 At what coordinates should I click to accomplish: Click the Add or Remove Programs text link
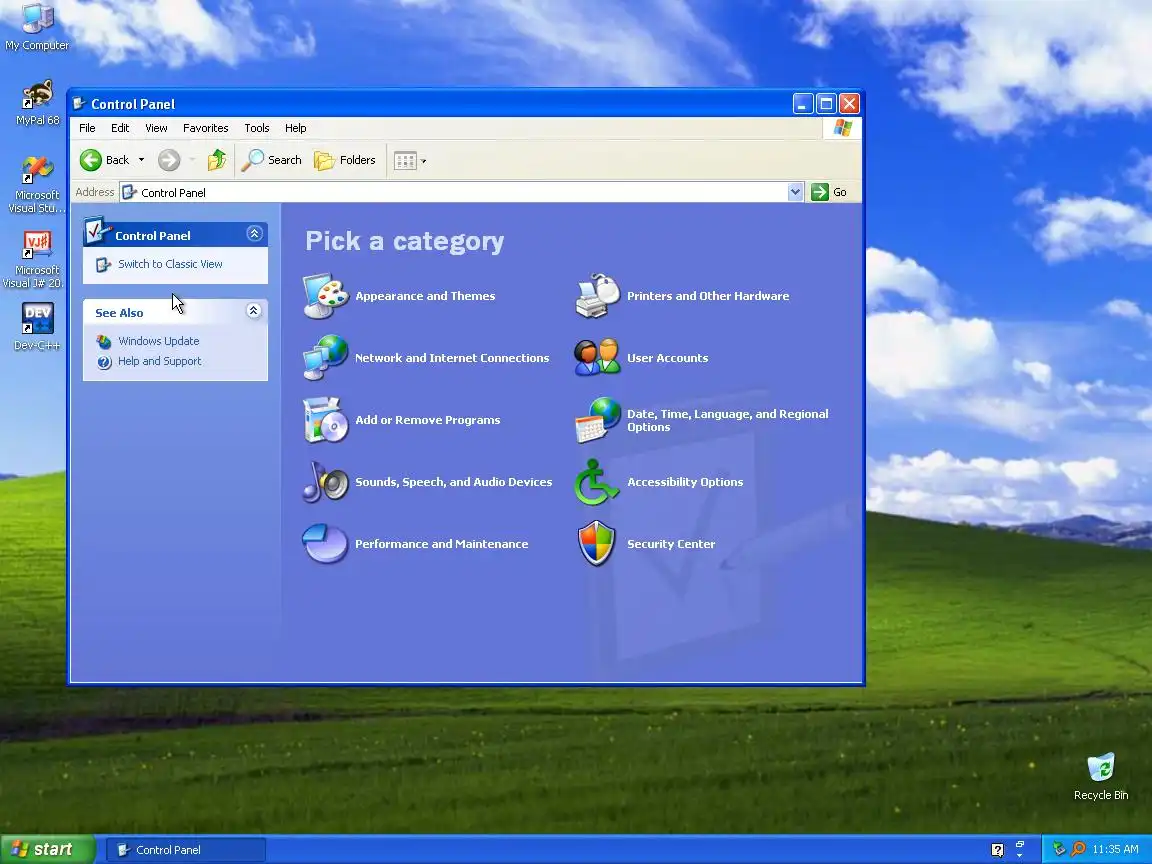pyautogui.click(x=428, y=420)
